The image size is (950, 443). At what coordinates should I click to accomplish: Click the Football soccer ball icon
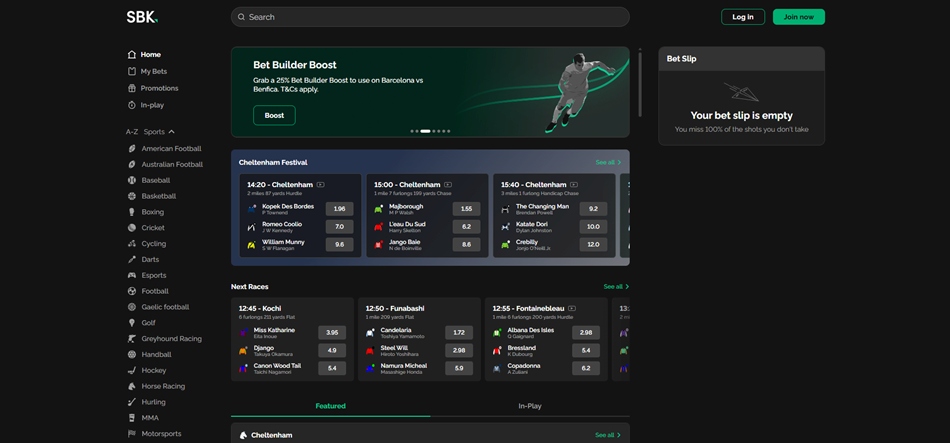point(131,291)
